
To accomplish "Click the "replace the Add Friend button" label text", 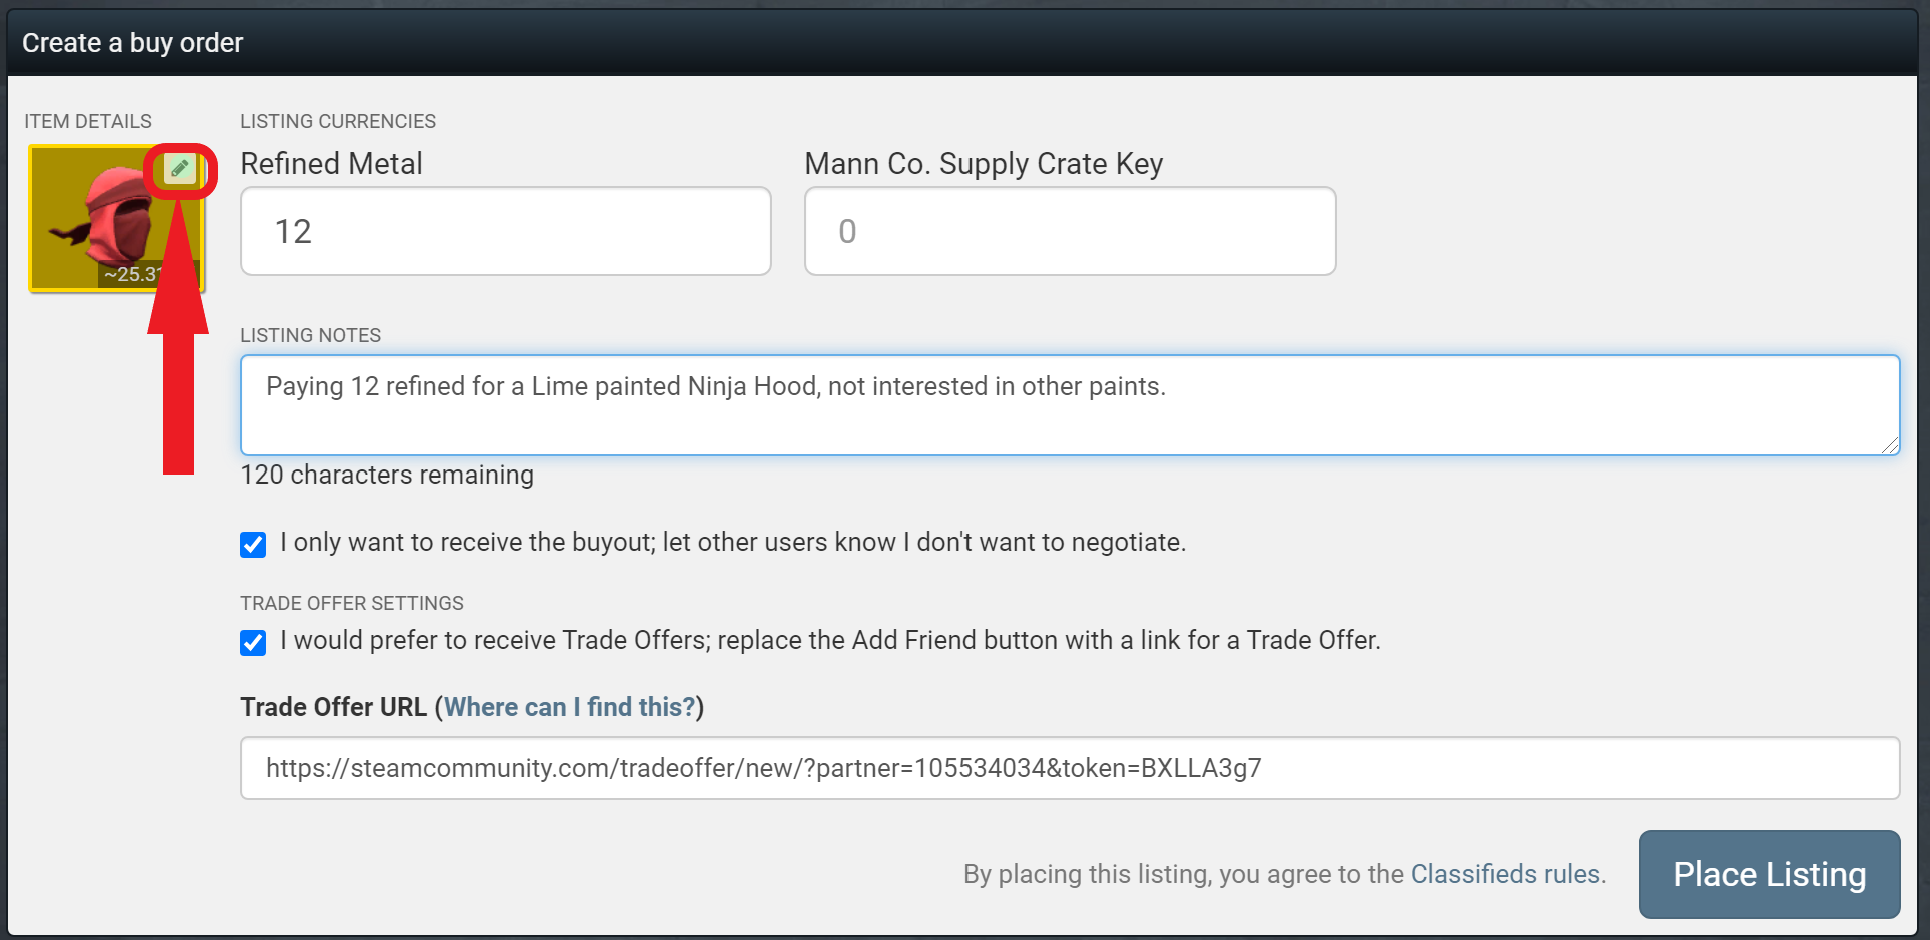I will (x=900, y=641).
